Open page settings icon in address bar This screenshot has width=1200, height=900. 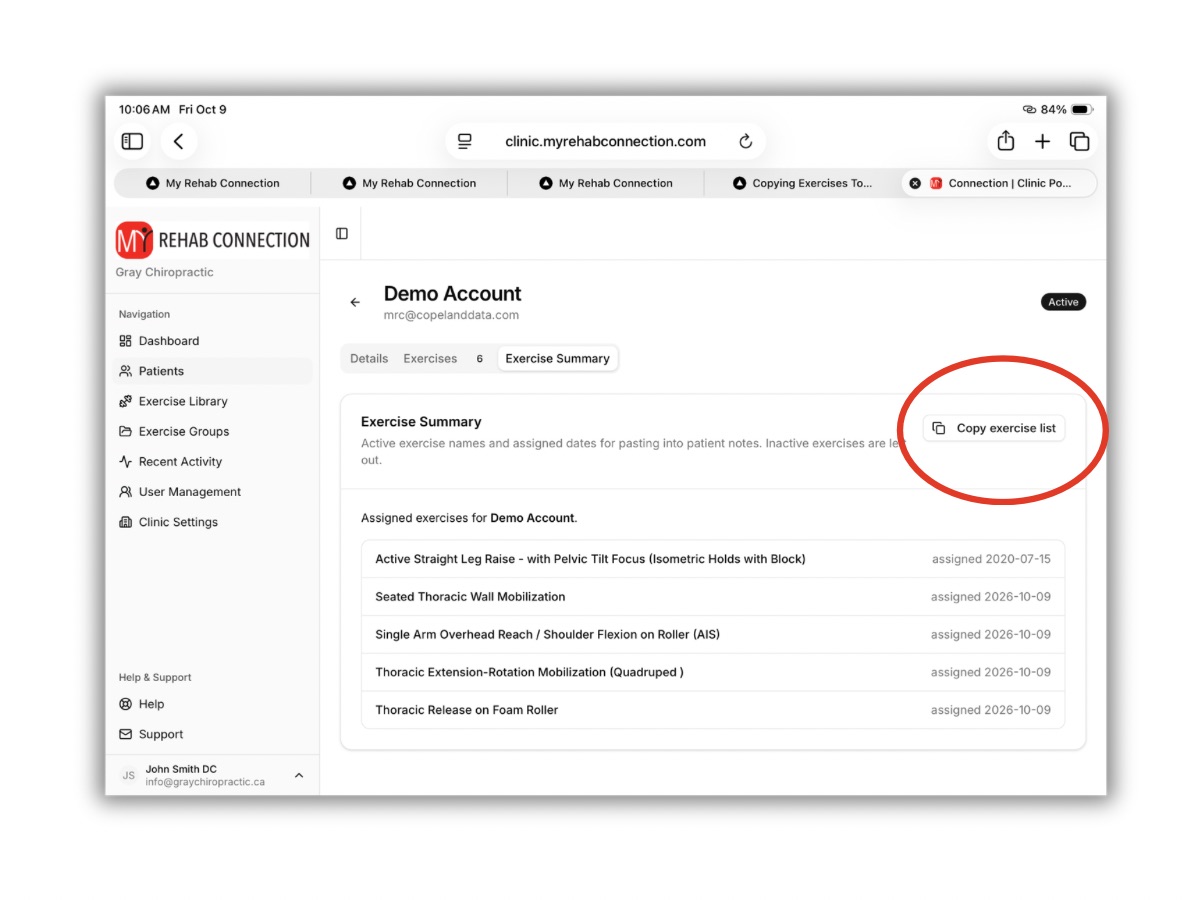[x=465, y=142]
